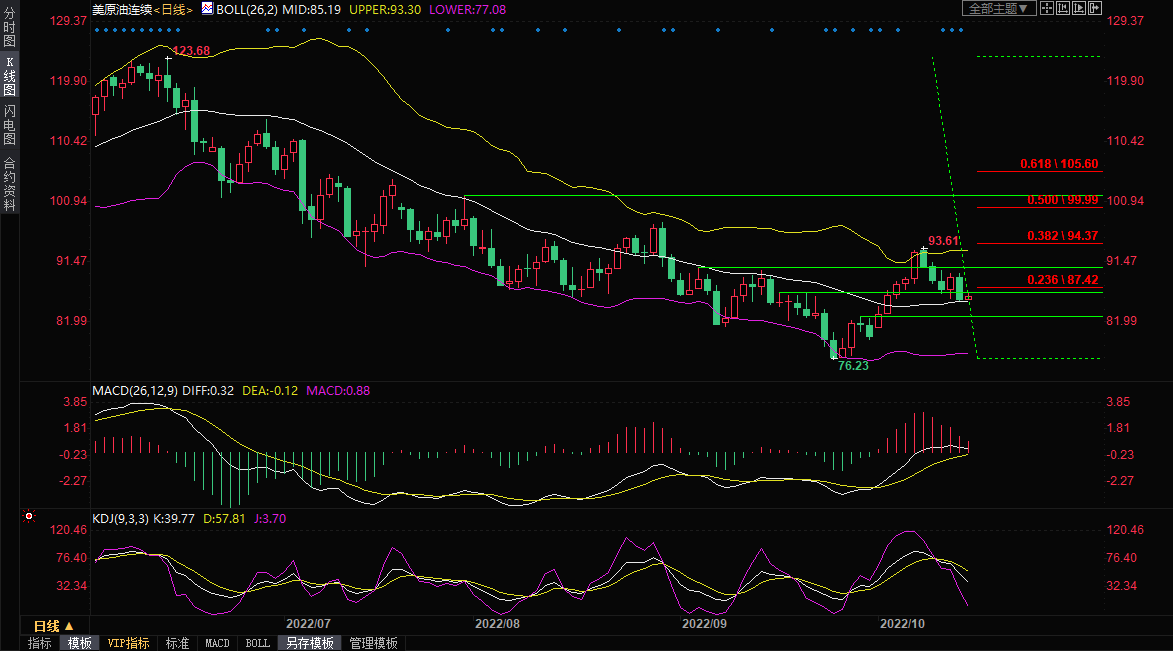Screen dimensions: 1173x651
Task: Select the K线图 side tab
Action: (9, 75)
